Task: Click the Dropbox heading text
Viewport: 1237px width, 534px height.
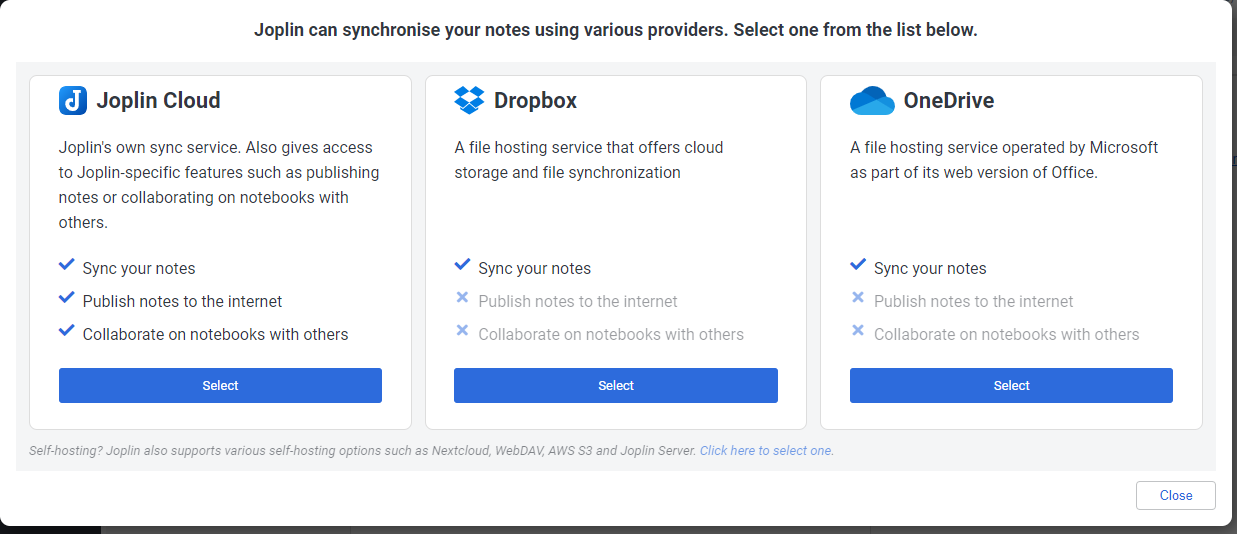Action: click(535, 100)
